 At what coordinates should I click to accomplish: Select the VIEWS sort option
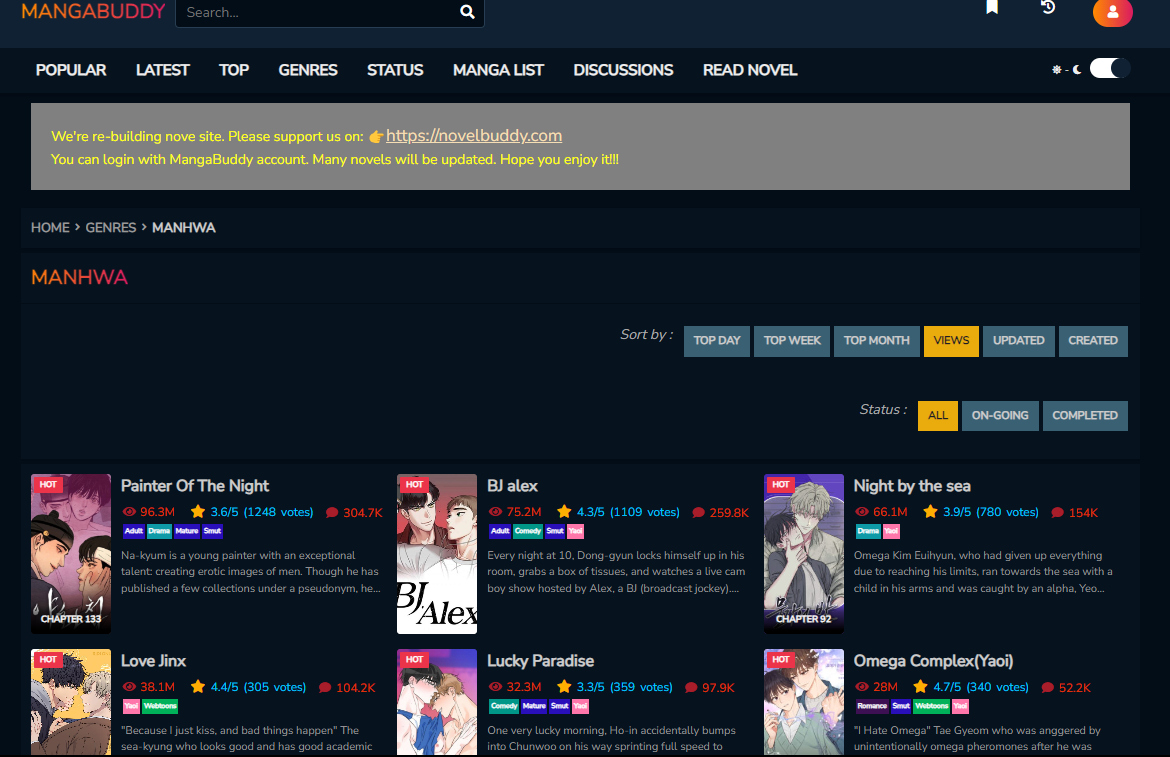951,341
